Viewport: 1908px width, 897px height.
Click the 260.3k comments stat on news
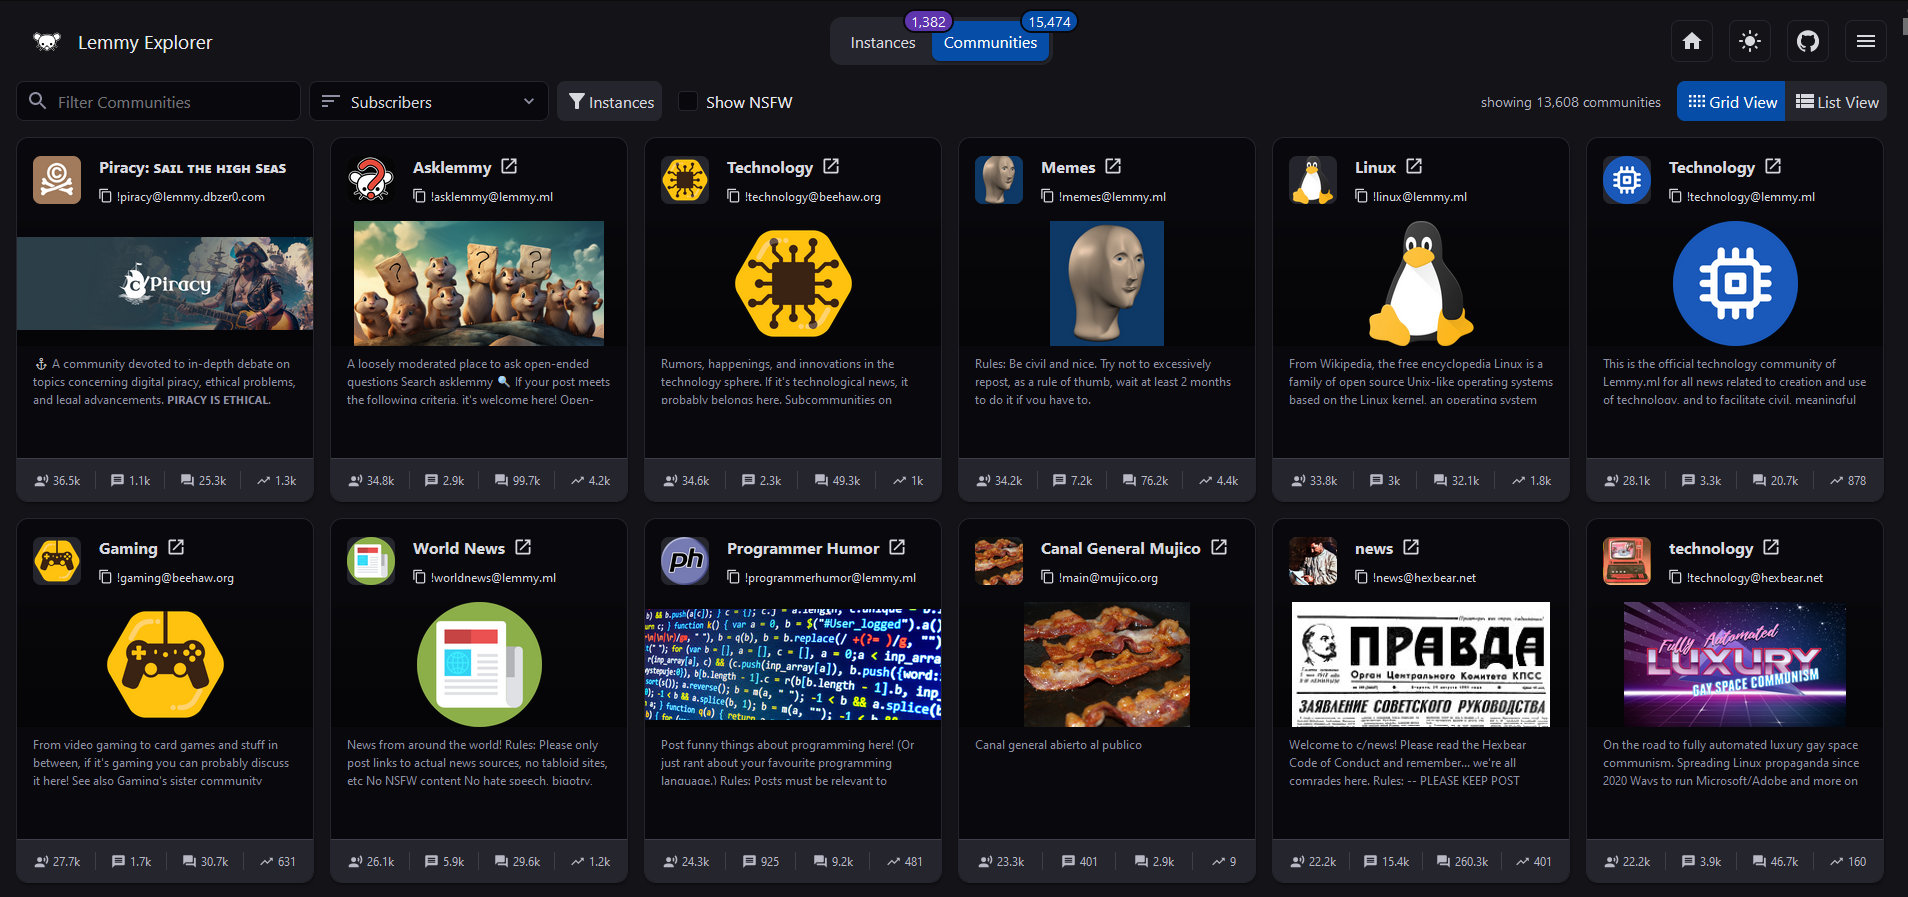pos(1462,861)
